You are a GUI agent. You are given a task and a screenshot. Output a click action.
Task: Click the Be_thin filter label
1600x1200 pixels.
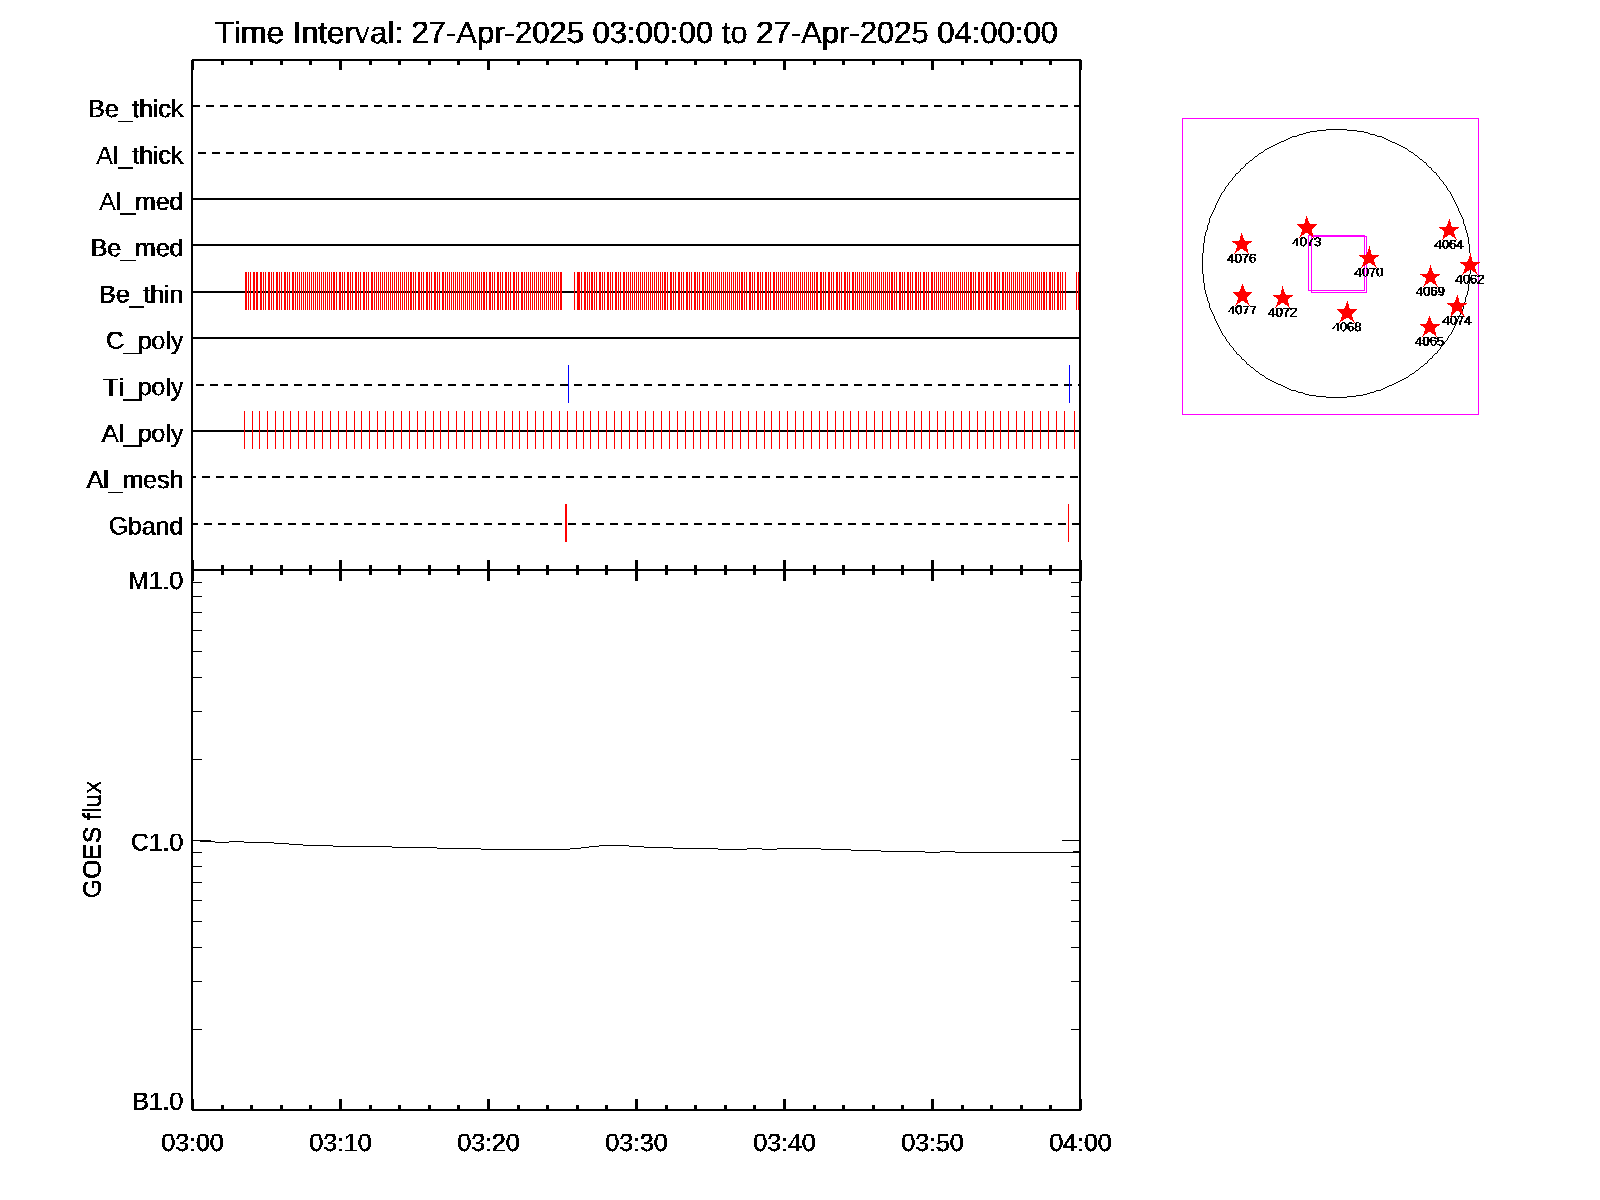[141, 295]
